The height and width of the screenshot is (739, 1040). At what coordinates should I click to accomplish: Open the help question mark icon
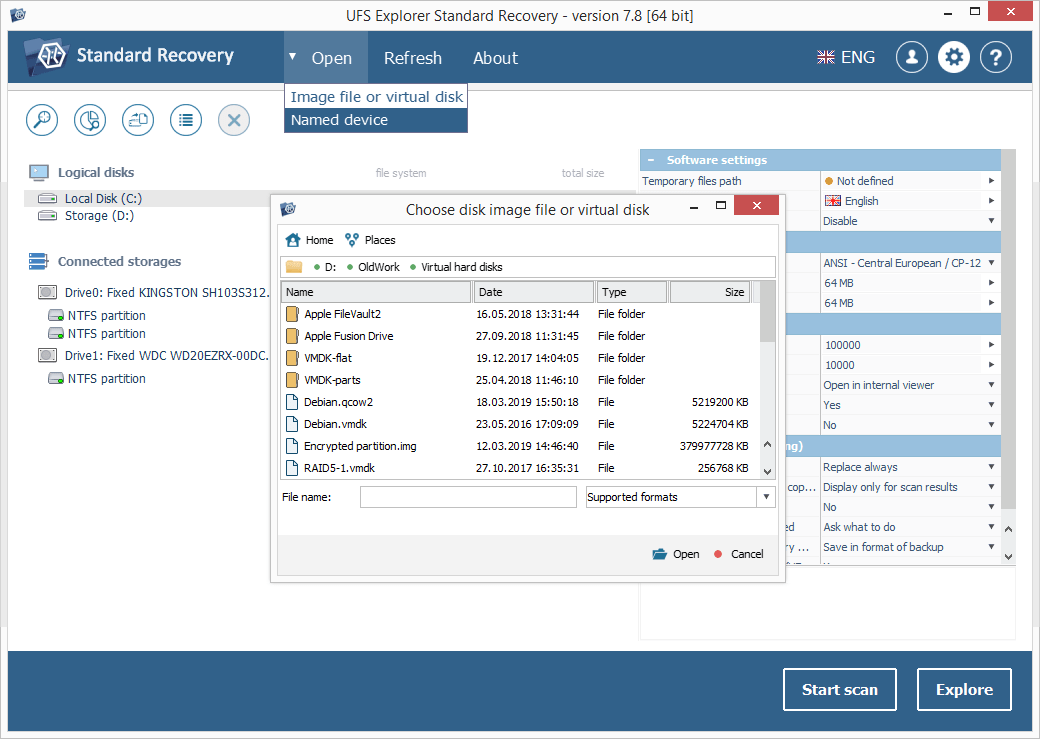click(996, 57)
